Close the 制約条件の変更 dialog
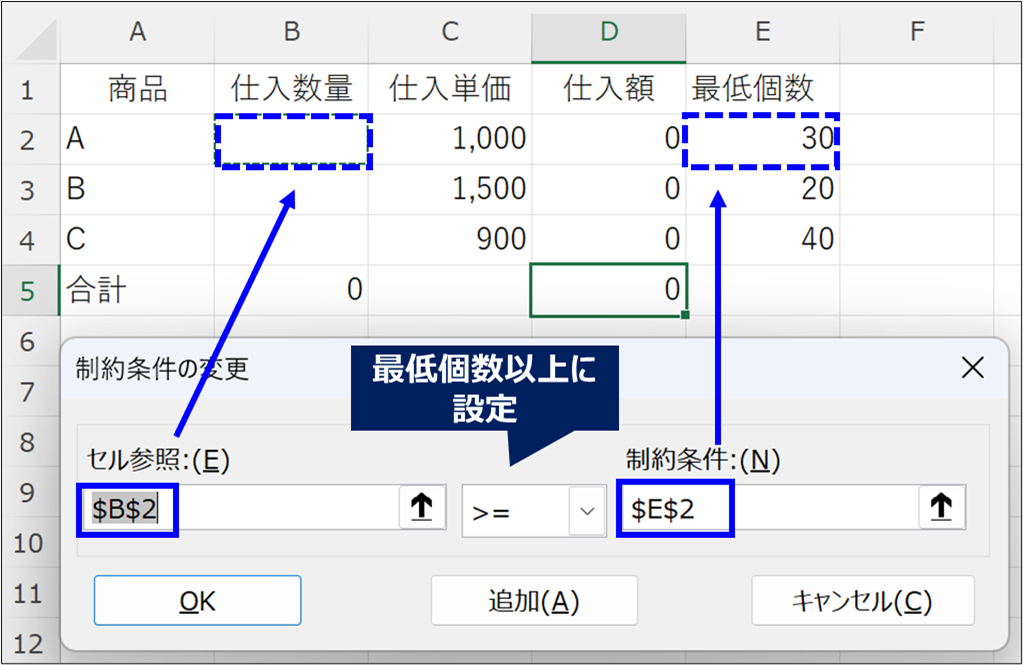Viewport: 1023px width, 665px height. pos(972,368)
